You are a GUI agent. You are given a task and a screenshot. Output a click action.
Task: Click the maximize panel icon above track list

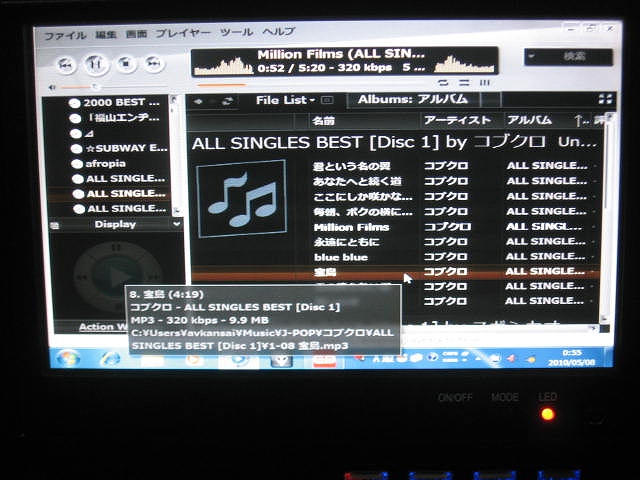[x=604, y=99]
